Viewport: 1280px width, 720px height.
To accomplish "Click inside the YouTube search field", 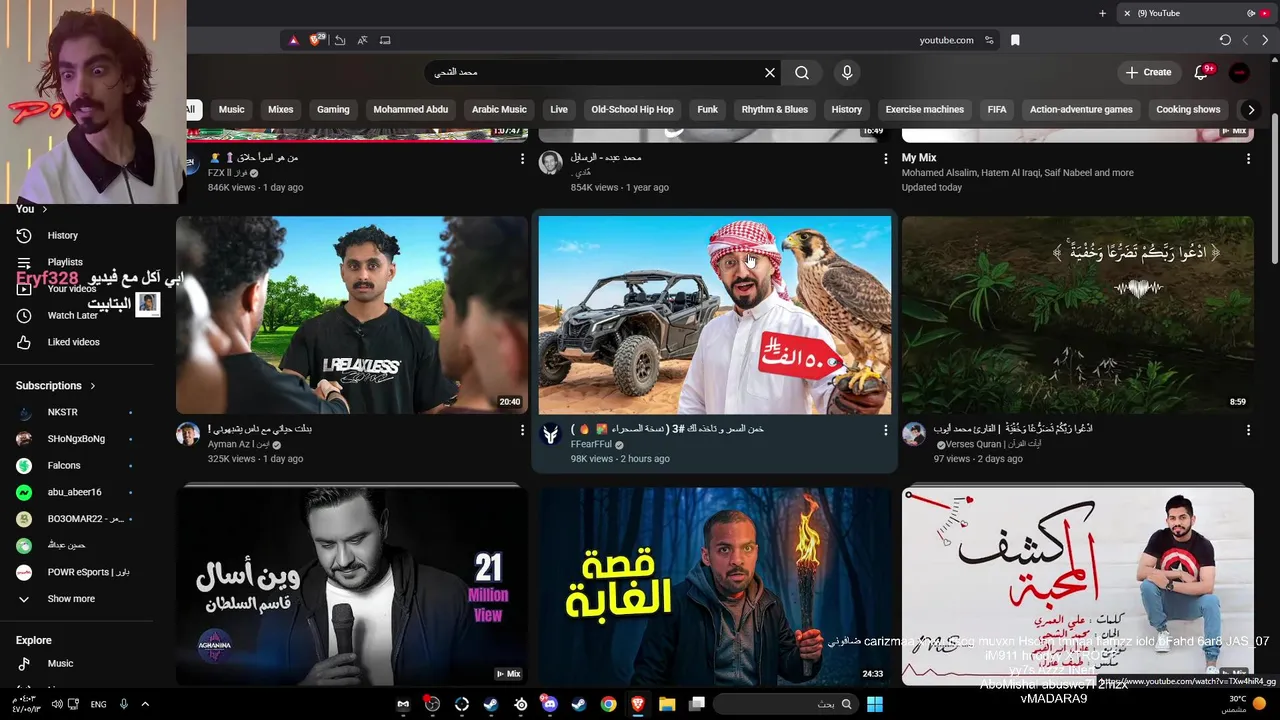I will tap(600, 72).
